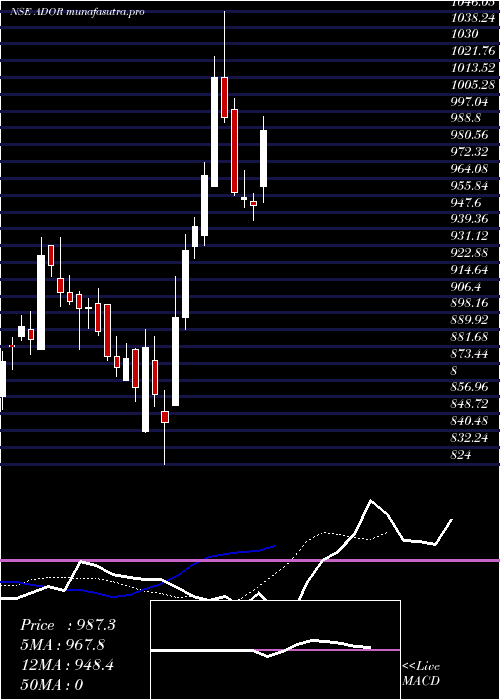500x700 pixels.
Task: Click the pink horizontal indicator baseline
Action: pos(250,560)
